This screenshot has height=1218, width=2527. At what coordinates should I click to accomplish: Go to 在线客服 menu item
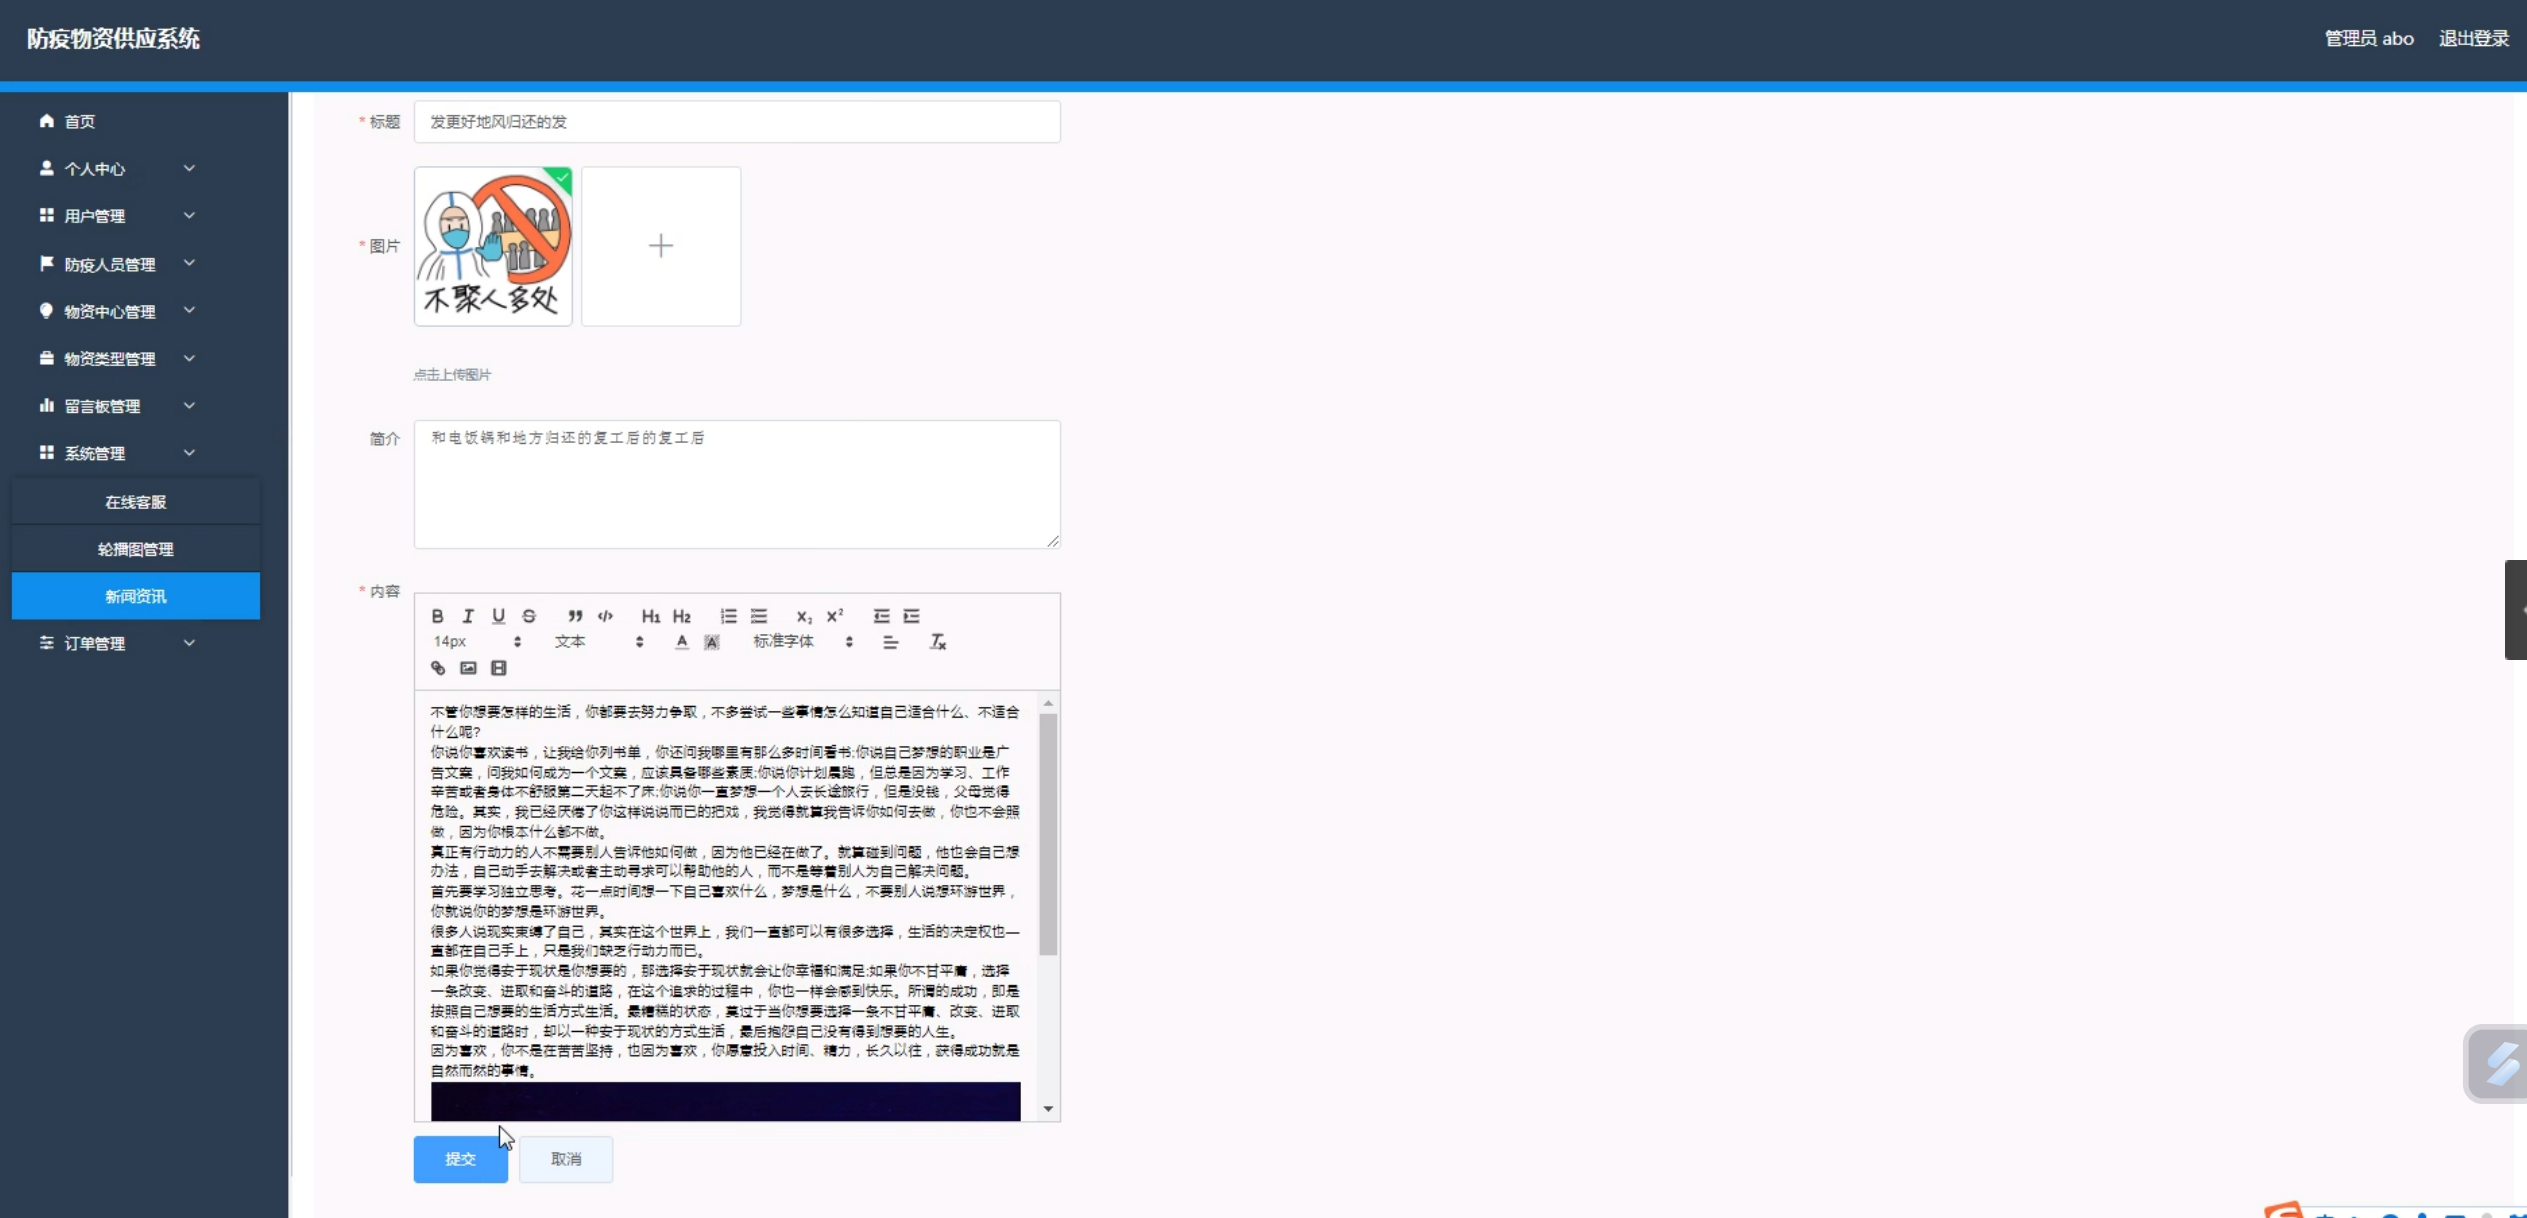click(136, 502)
